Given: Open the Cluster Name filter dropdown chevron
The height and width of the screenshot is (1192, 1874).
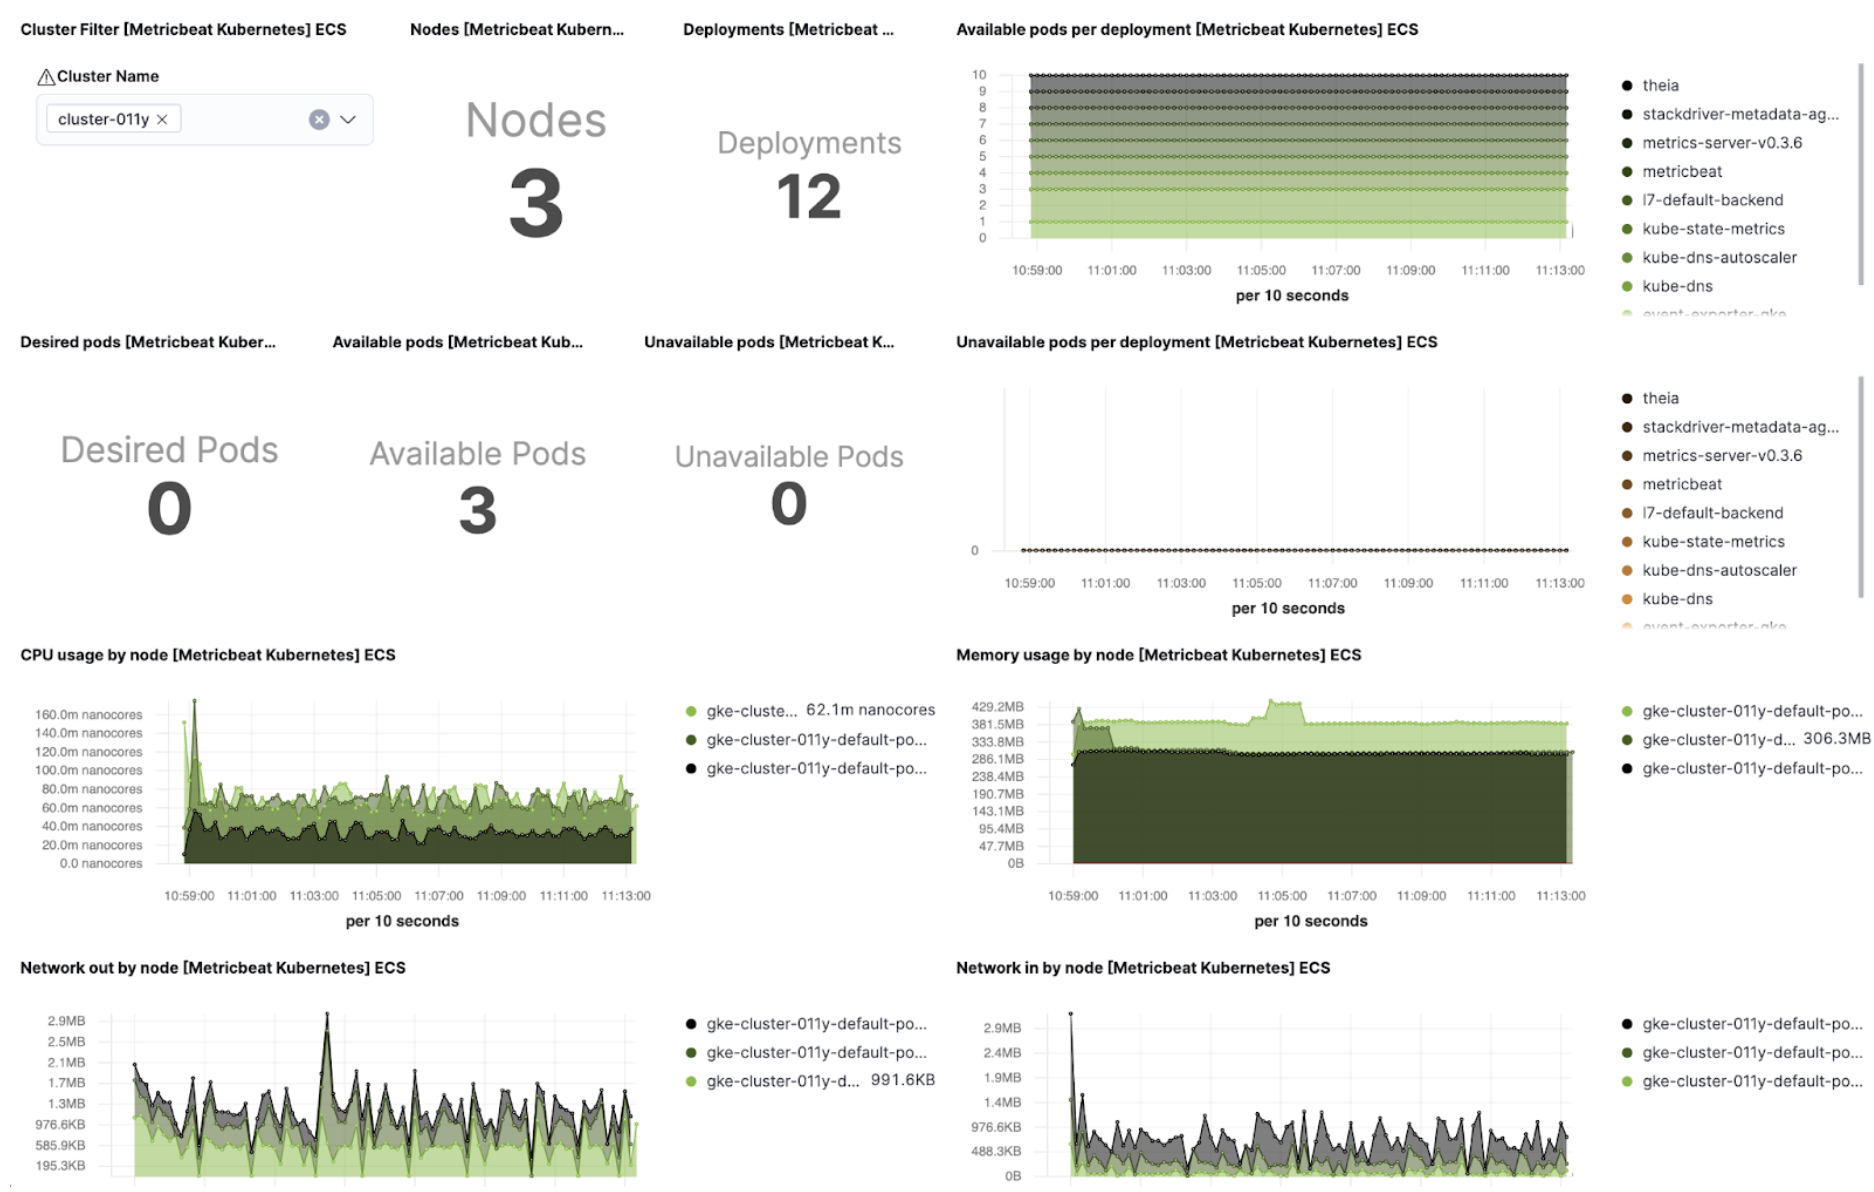Looking at the screenshot, I should click(x=348, y=119).
